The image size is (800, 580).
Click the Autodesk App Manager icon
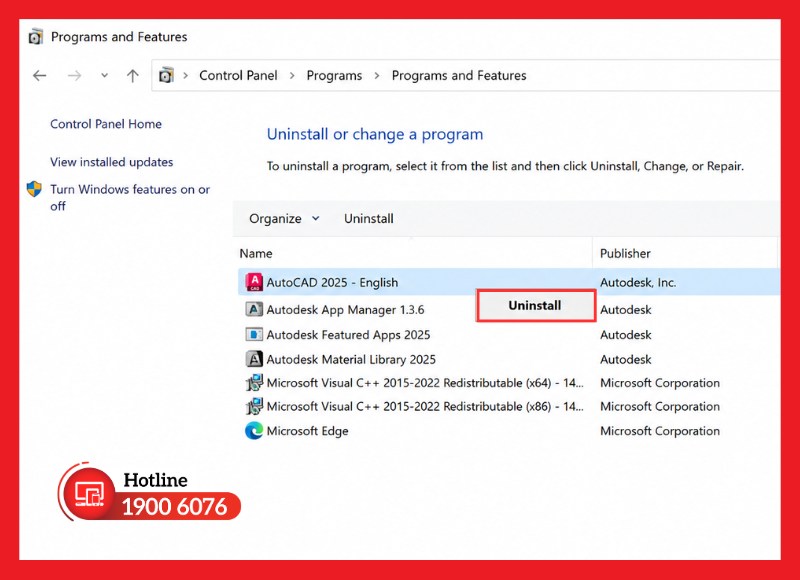[254, 309]
